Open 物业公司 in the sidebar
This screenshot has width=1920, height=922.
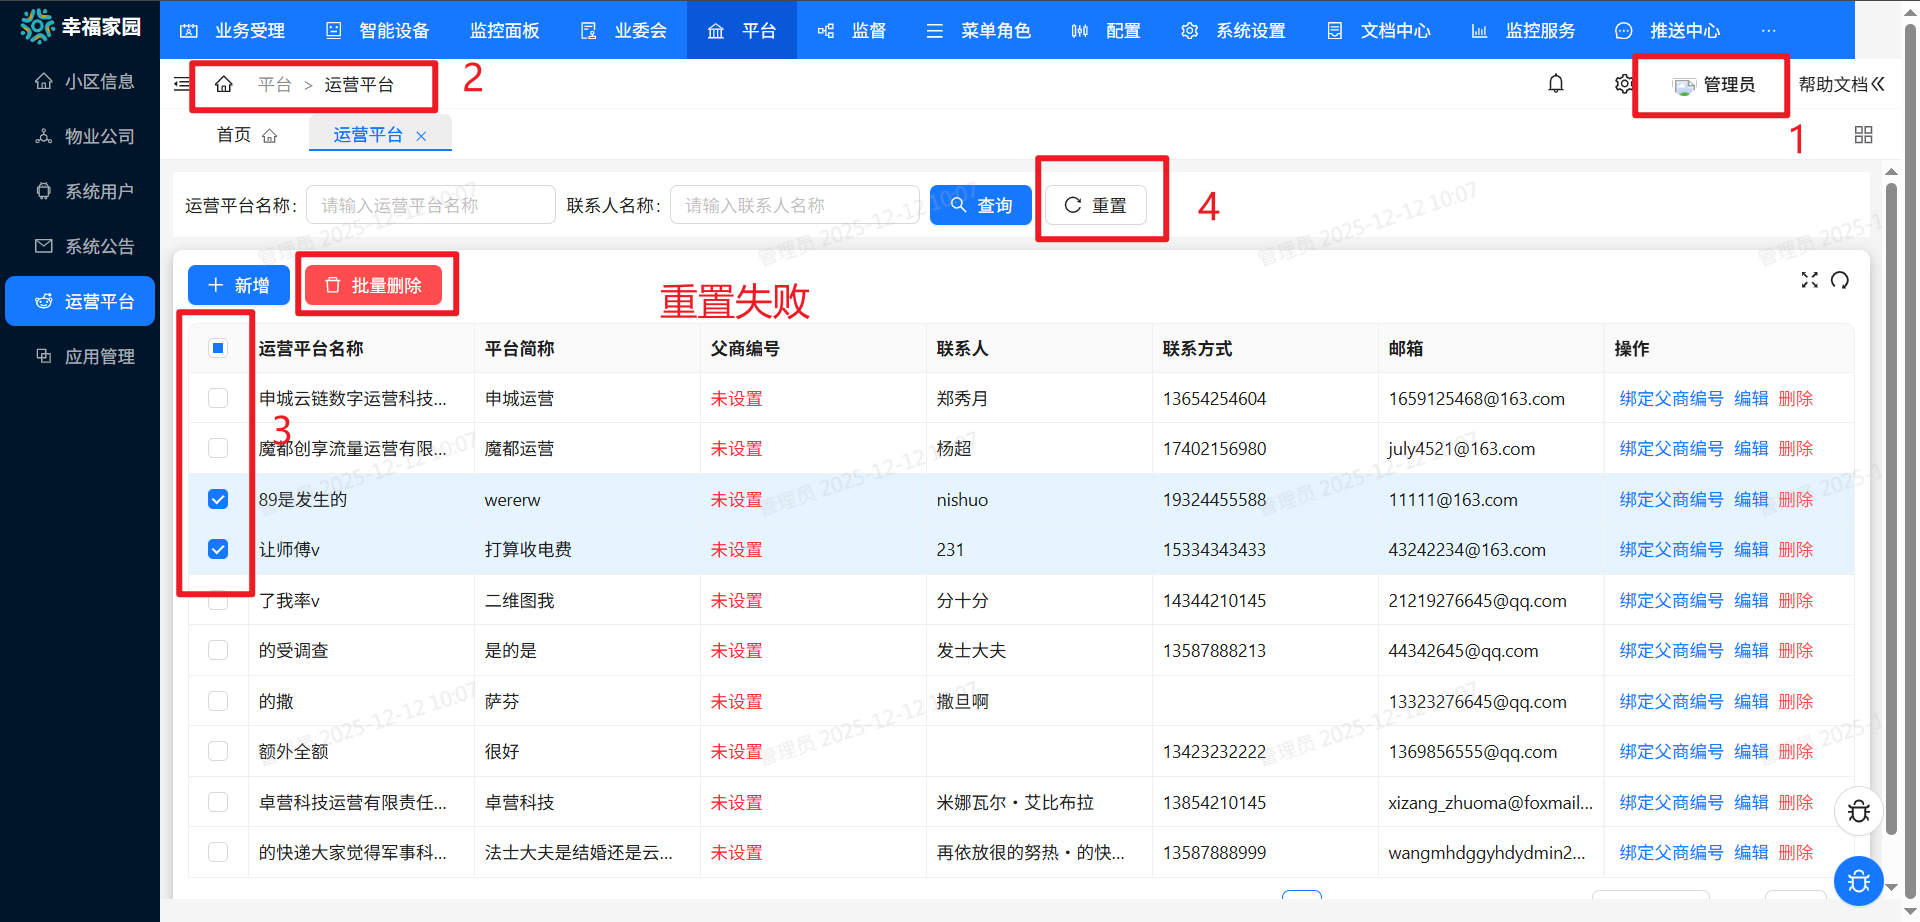point(80,136)
